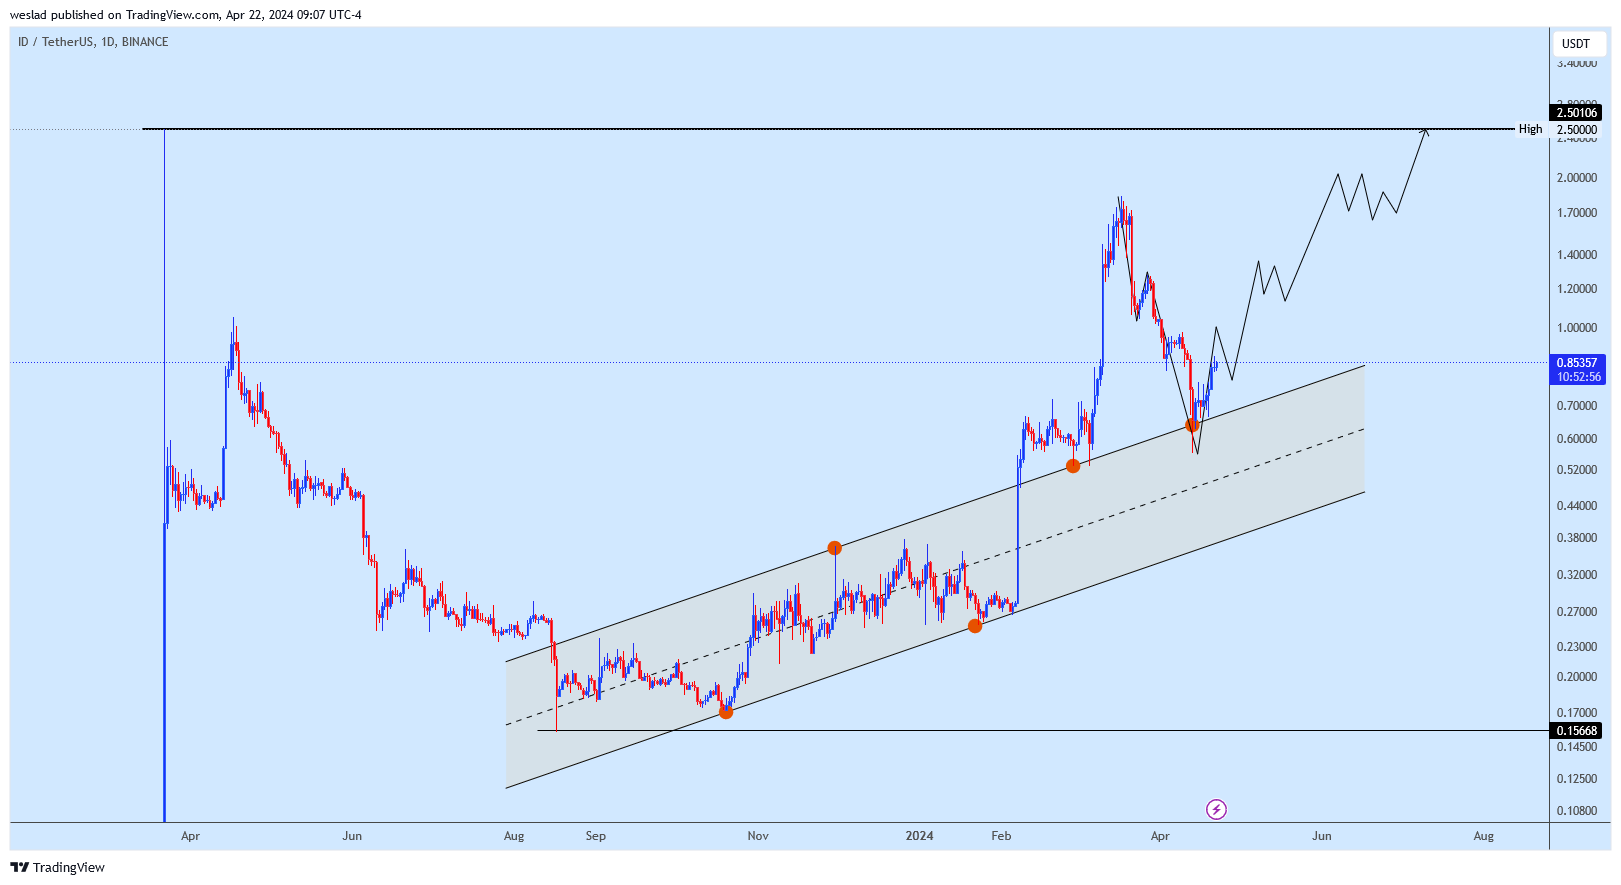The width and height of the screenshot is (1621, 885).
Task: Click the 0.60000 price axis label
Action: click(1577, 439)
